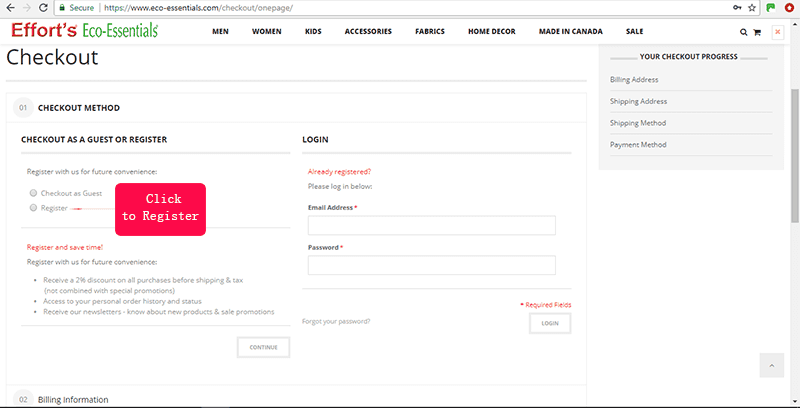Screen dimensions: 800x408
Task: Expand the Billing Information section
Action: pos(72,399)
